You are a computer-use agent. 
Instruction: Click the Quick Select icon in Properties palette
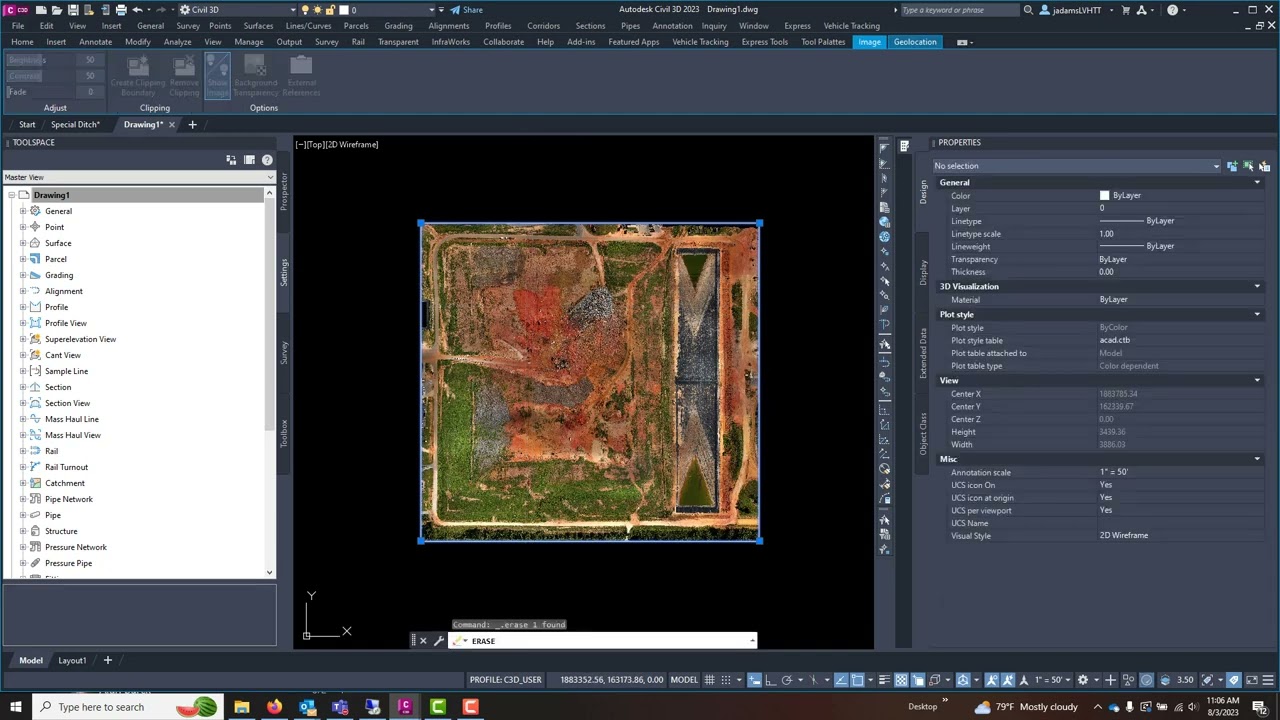[1264, 166]
